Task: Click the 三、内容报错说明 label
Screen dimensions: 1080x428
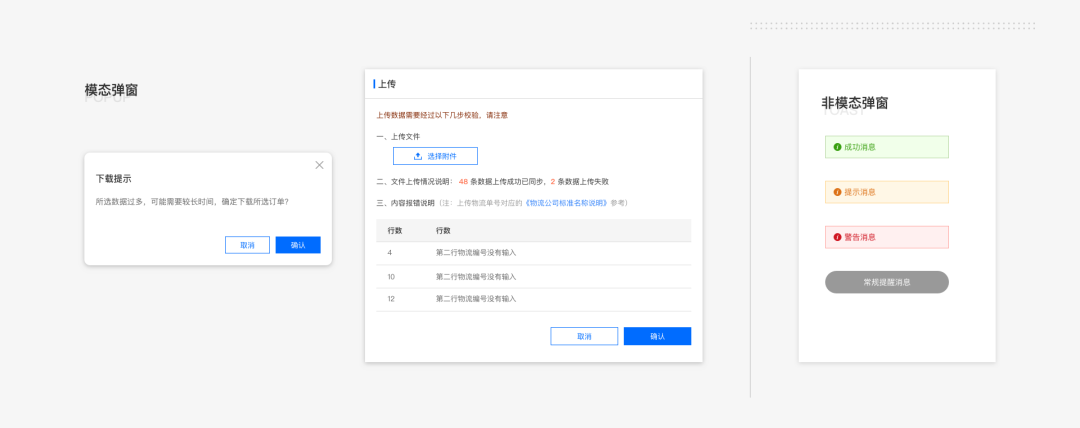Action: pos(406,203)
